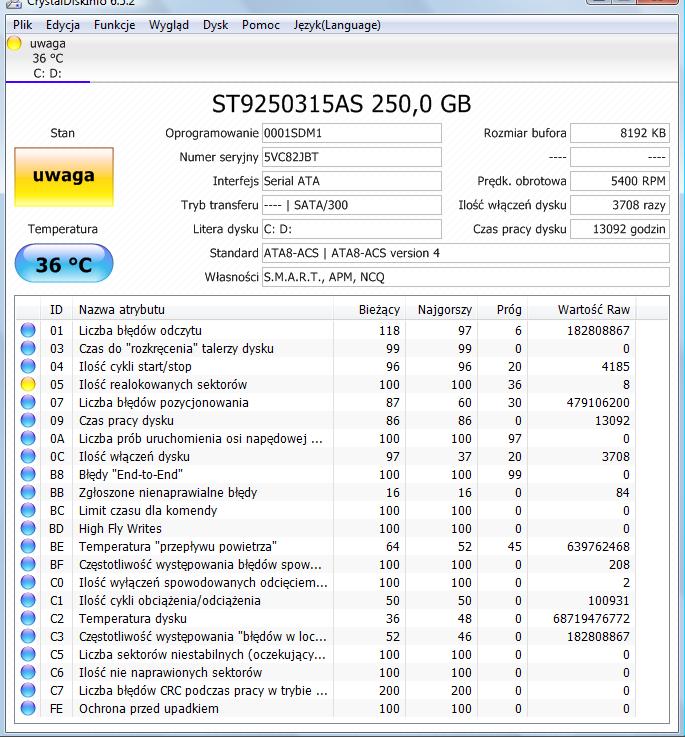The height and width of the screenshot is (737, 685).
Task: Click status icon for attribute C7
Action: [x=28, y=690]
